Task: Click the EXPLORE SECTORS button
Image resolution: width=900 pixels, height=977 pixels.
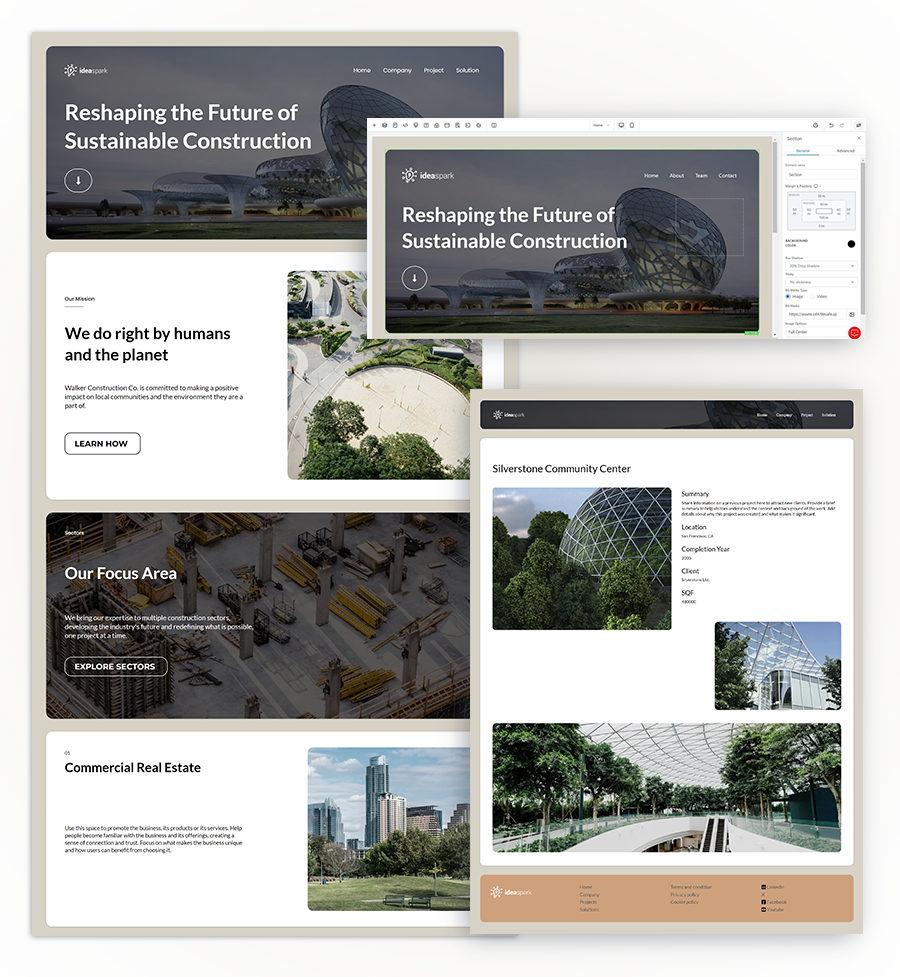Action: tap(116, 667)
